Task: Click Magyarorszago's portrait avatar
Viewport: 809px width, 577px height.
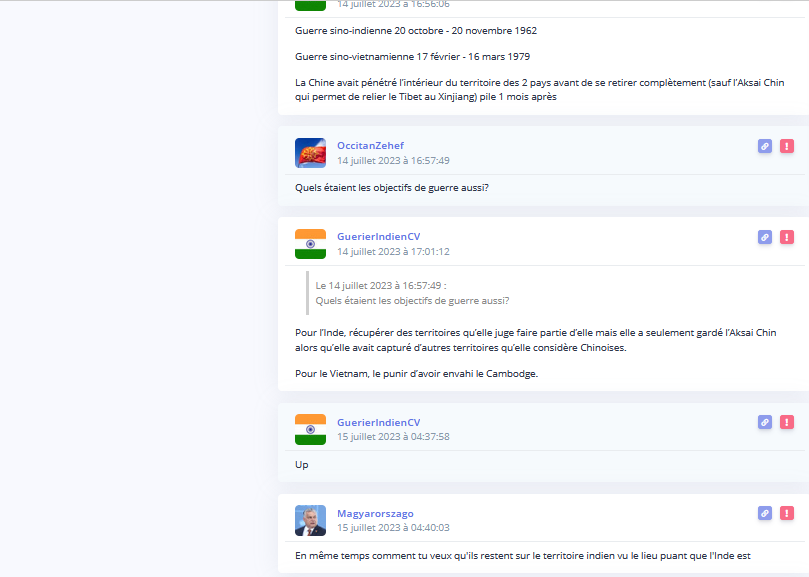Action: 310,521
